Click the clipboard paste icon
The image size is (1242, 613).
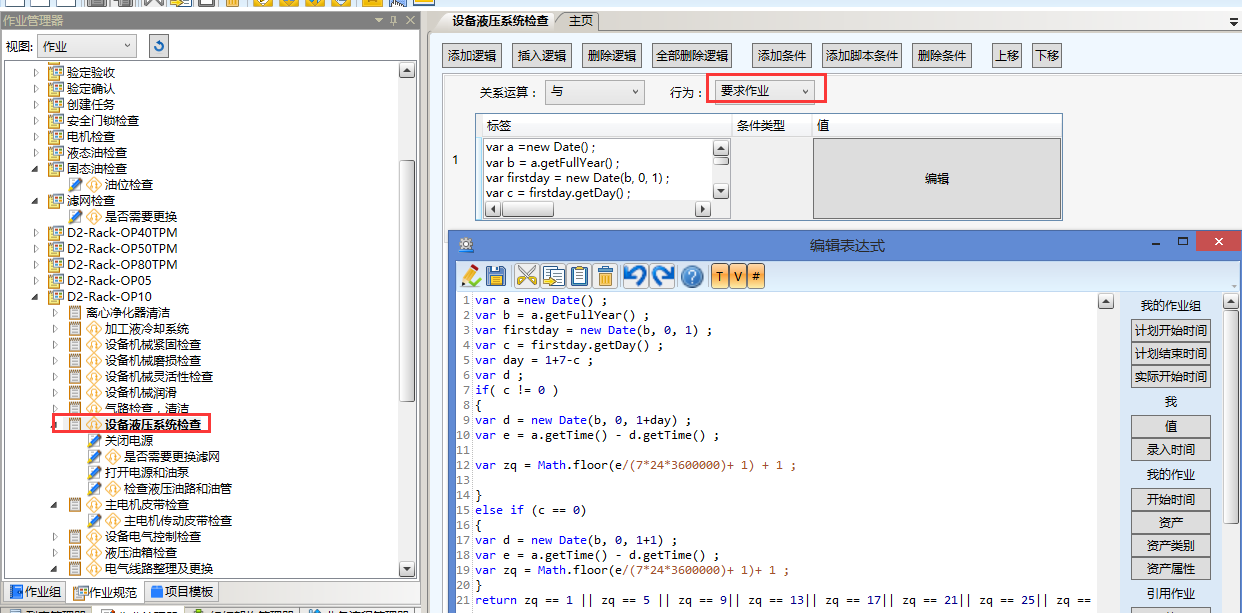[x=579, y=277]
